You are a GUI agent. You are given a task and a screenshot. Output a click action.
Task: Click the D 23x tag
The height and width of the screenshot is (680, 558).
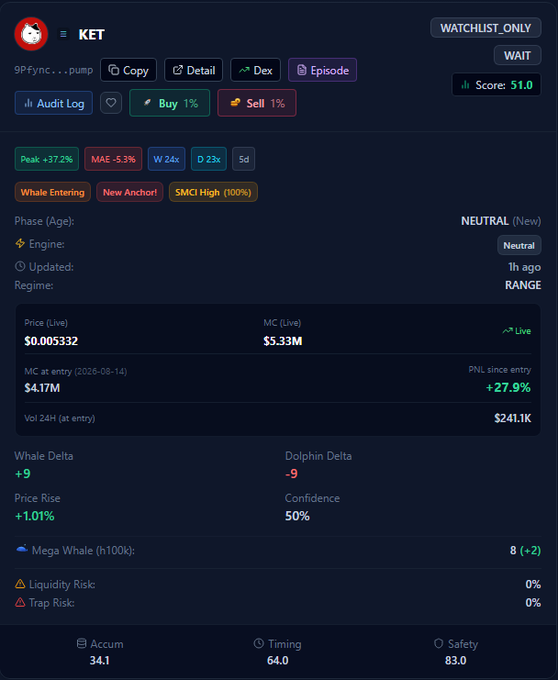[209, 159]
